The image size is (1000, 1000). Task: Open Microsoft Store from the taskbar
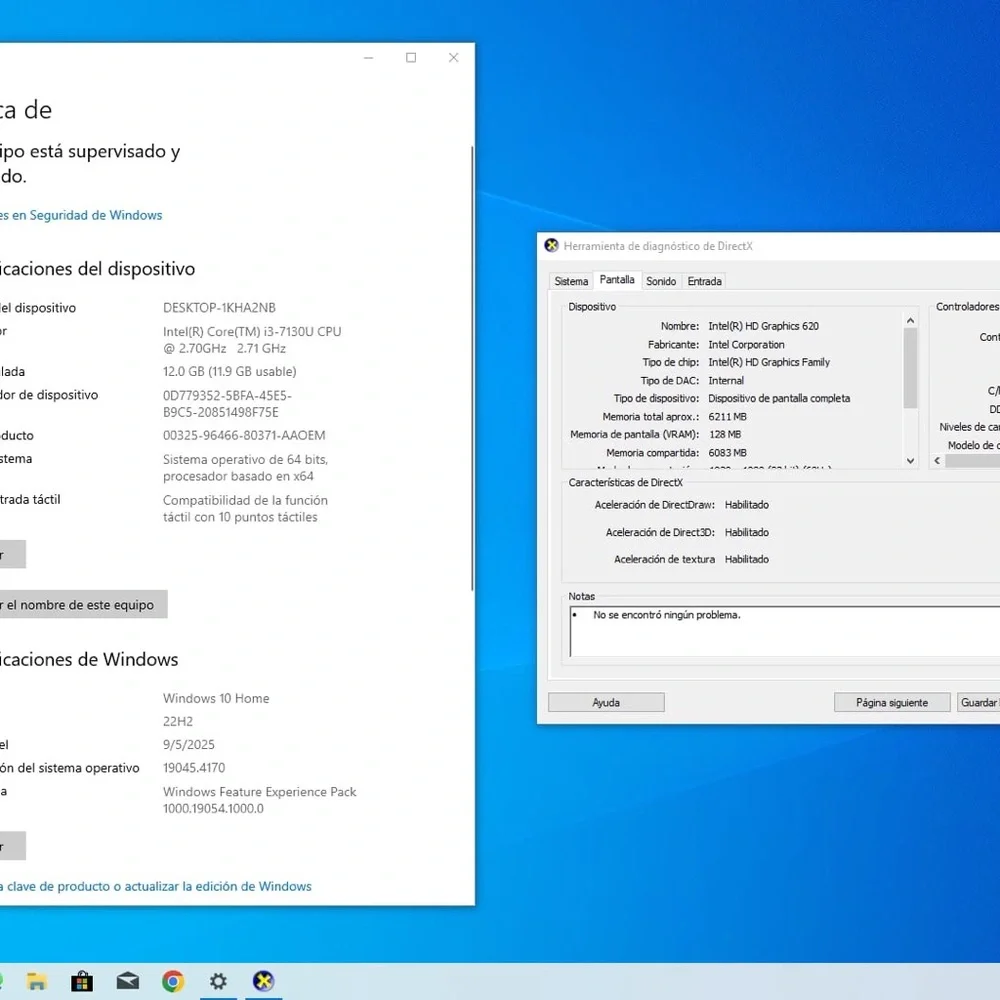tap(82, 981)
